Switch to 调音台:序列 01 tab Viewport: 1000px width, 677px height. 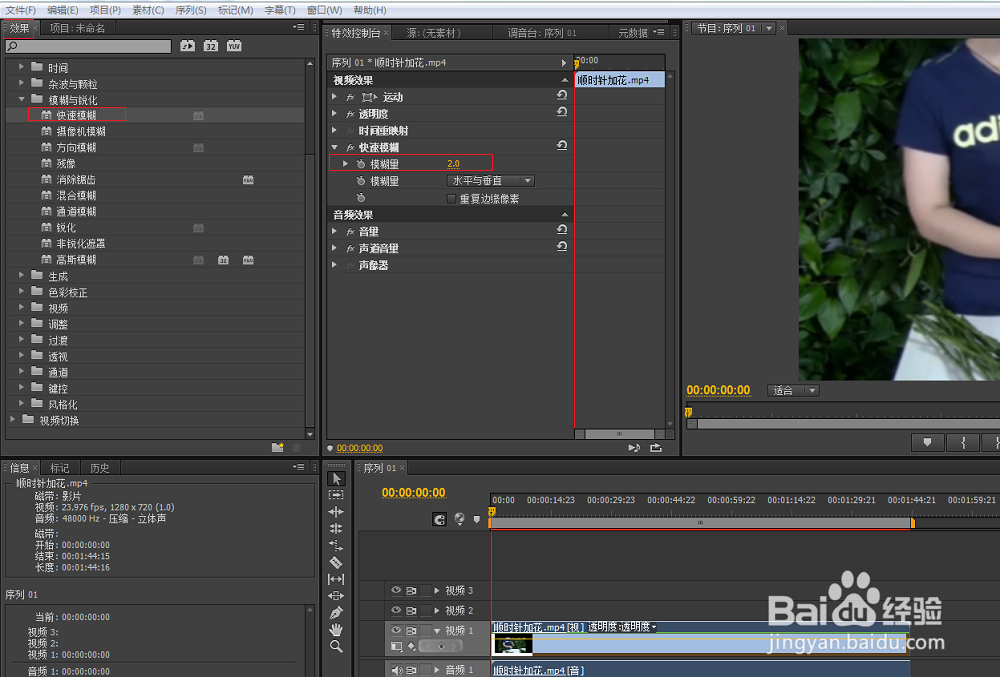coord(541,33)
